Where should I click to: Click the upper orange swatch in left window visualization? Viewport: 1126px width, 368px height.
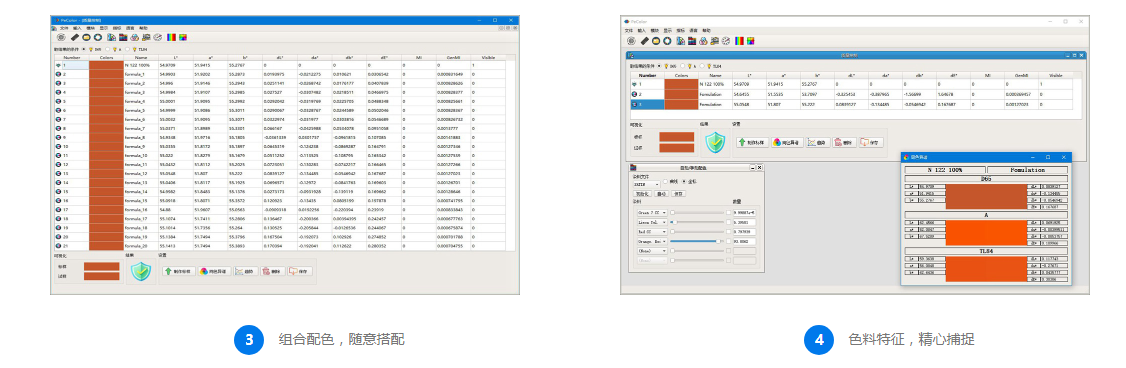[x=102, y=267]
